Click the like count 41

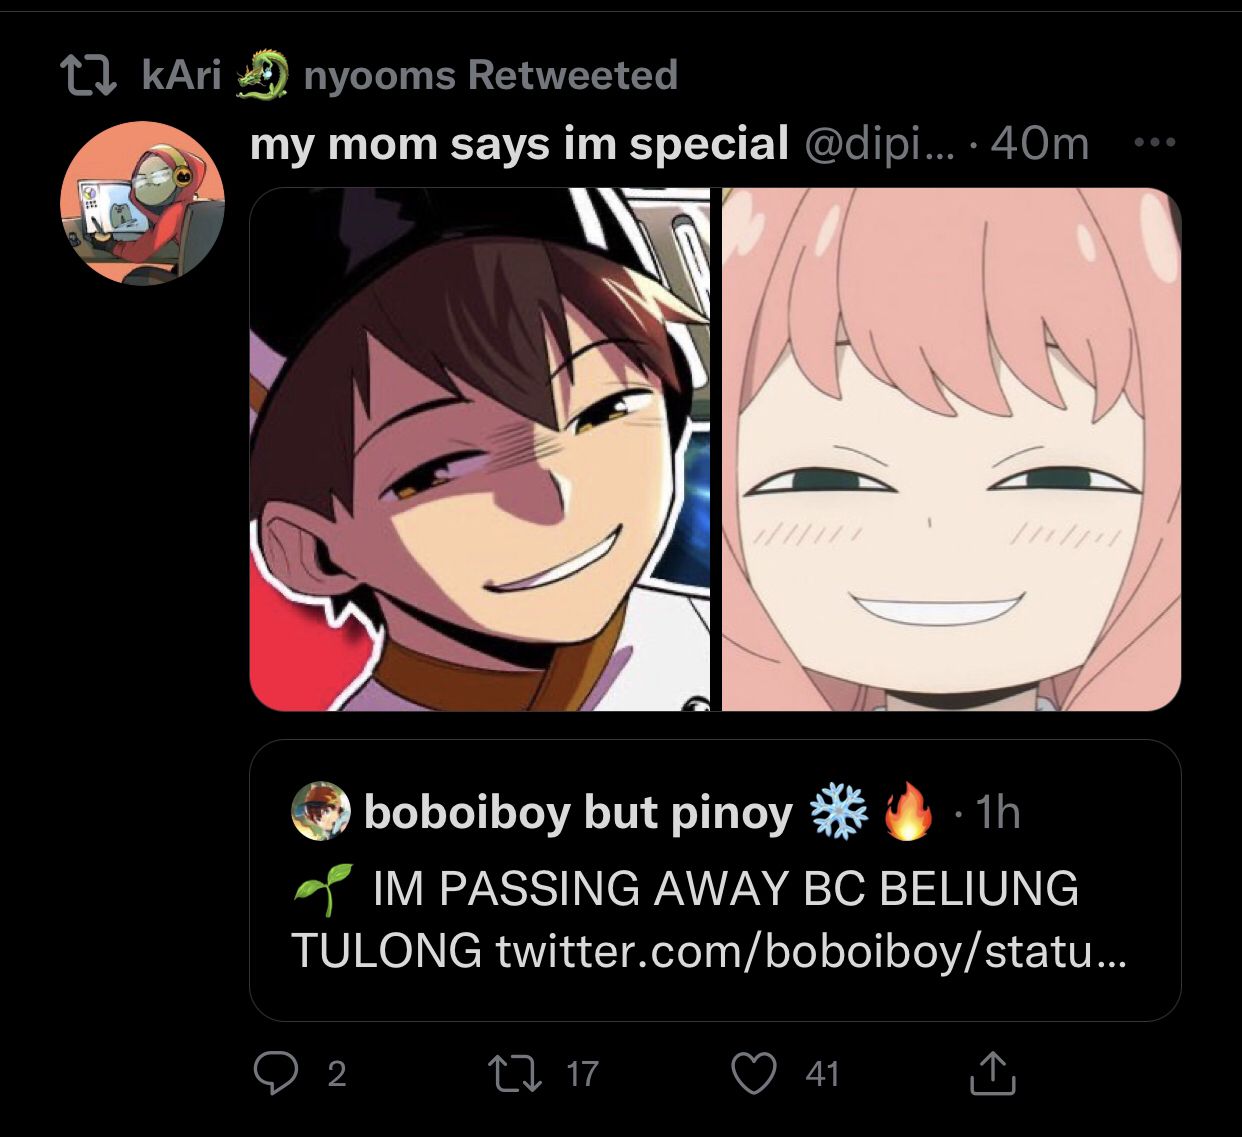822,1074
